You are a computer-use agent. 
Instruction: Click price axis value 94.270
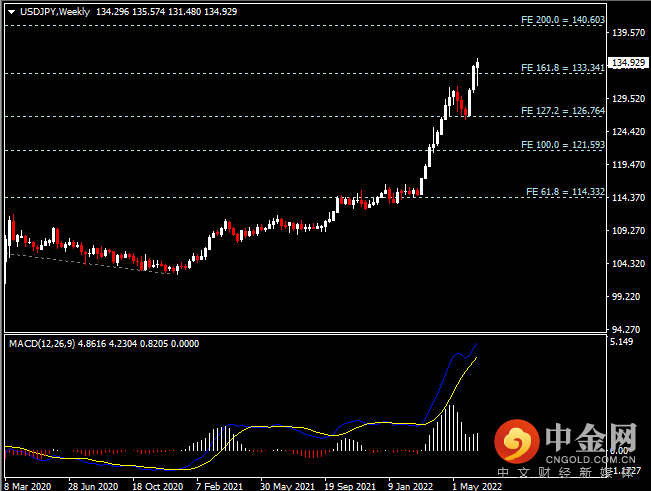point(626,330)
